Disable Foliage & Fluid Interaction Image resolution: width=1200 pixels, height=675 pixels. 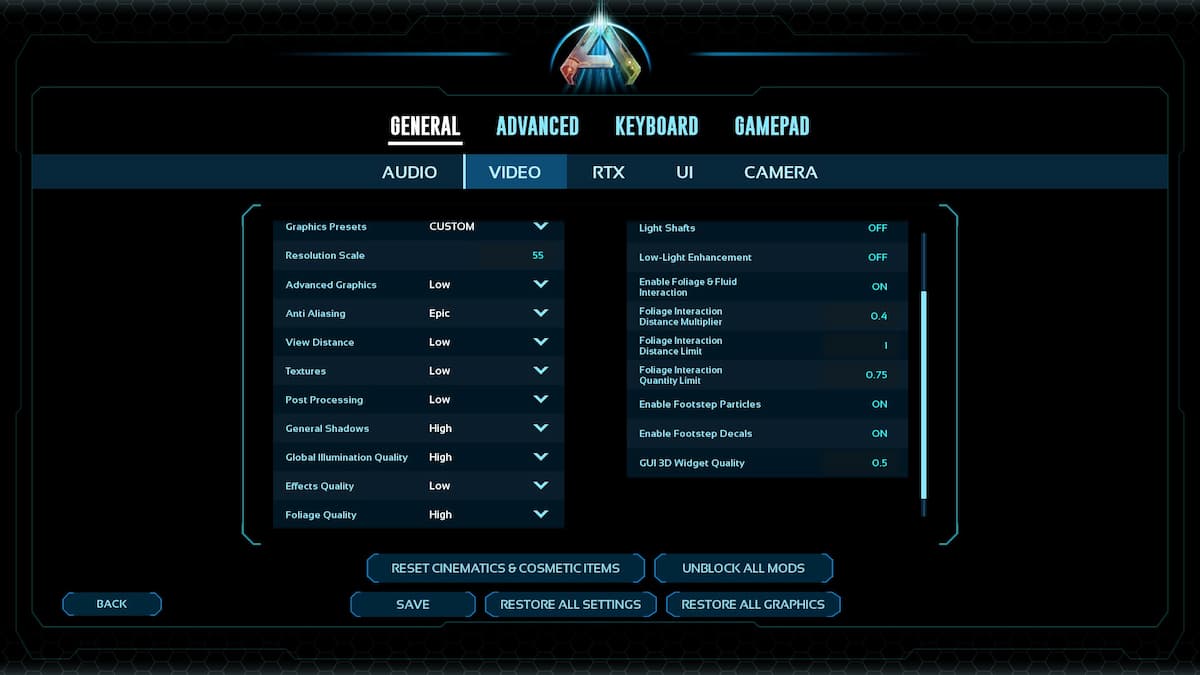click(x=879, y=287)
